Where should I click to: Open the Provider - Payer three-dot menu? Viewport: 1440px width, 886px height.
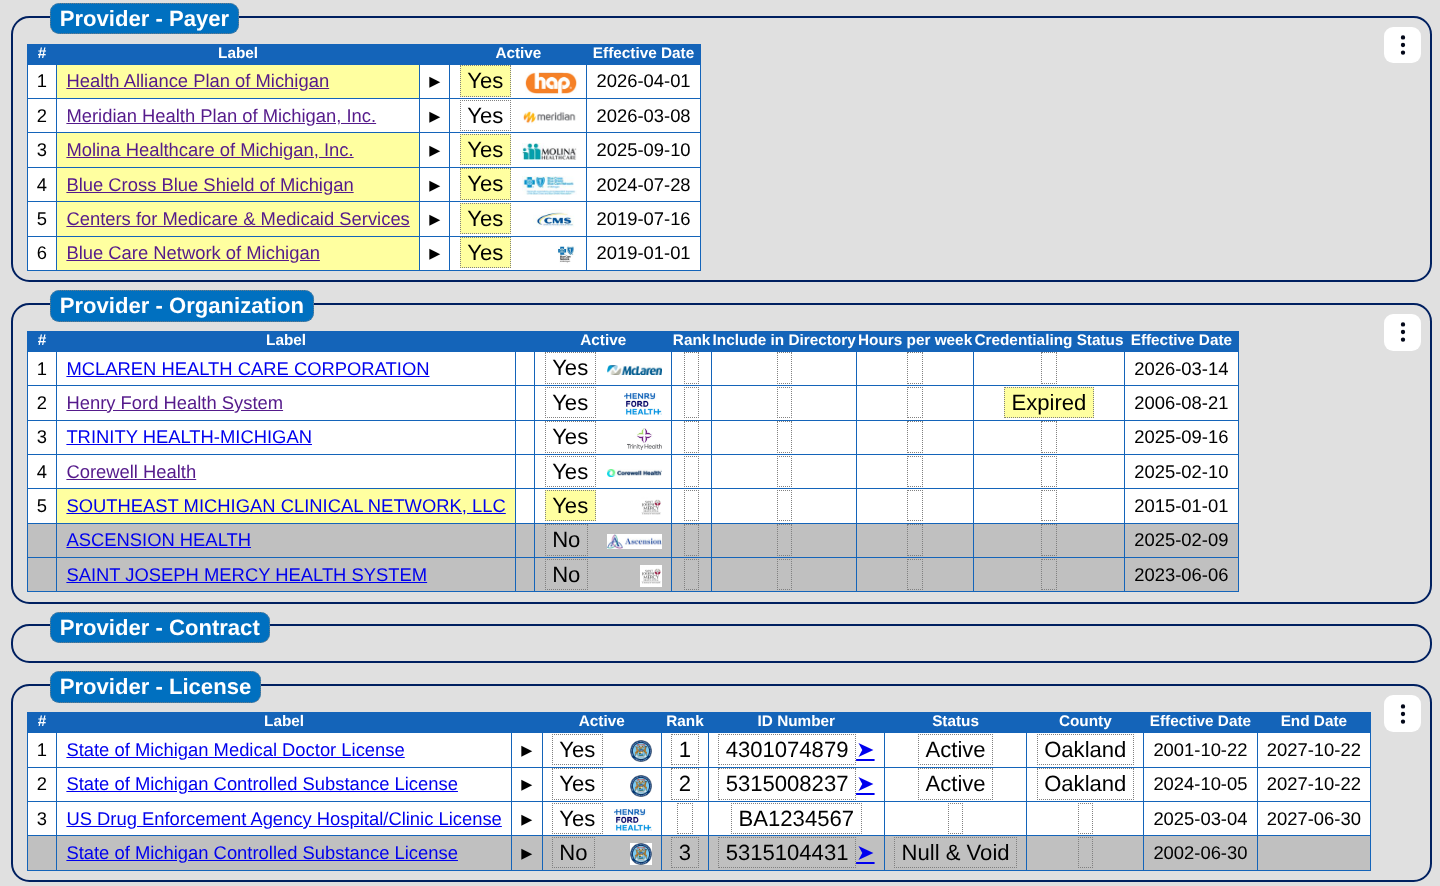tap(1403, 45)
